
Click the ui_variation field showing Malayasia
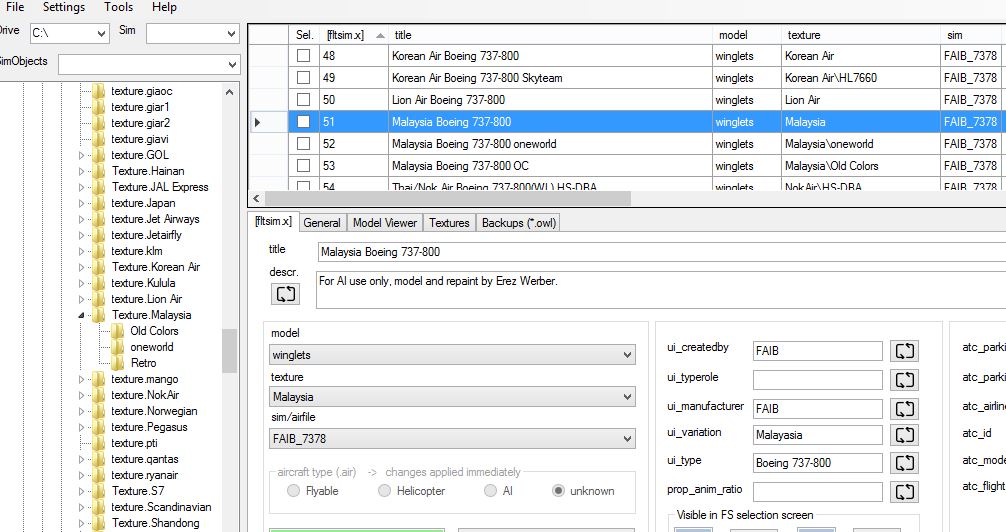click(818, 435)
